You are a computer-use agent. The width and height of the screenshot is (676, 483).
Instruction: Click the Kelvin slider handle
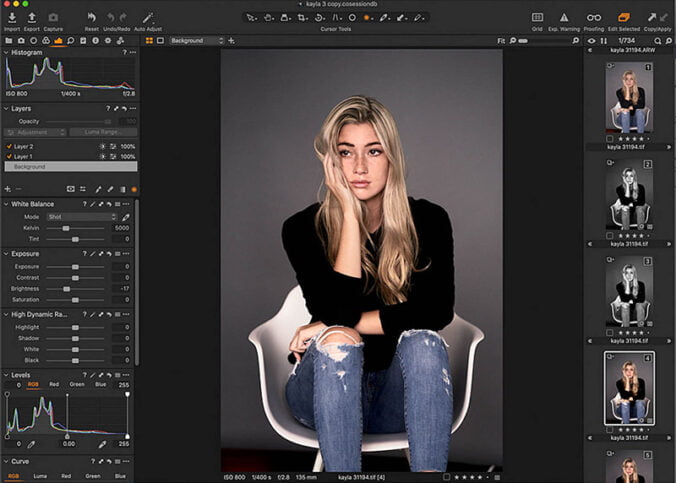pos(66,228)
